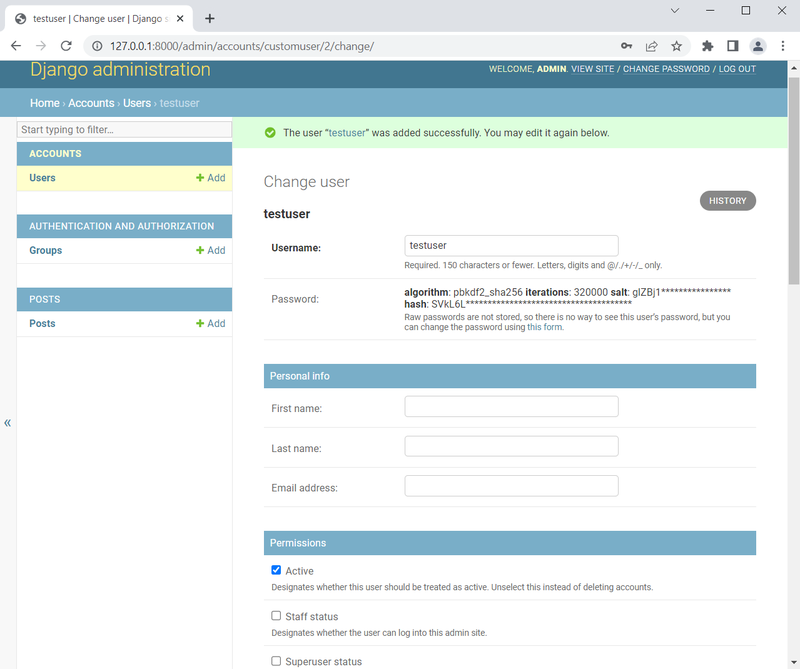Enable the Staff status checkbox

pos(276,616)
